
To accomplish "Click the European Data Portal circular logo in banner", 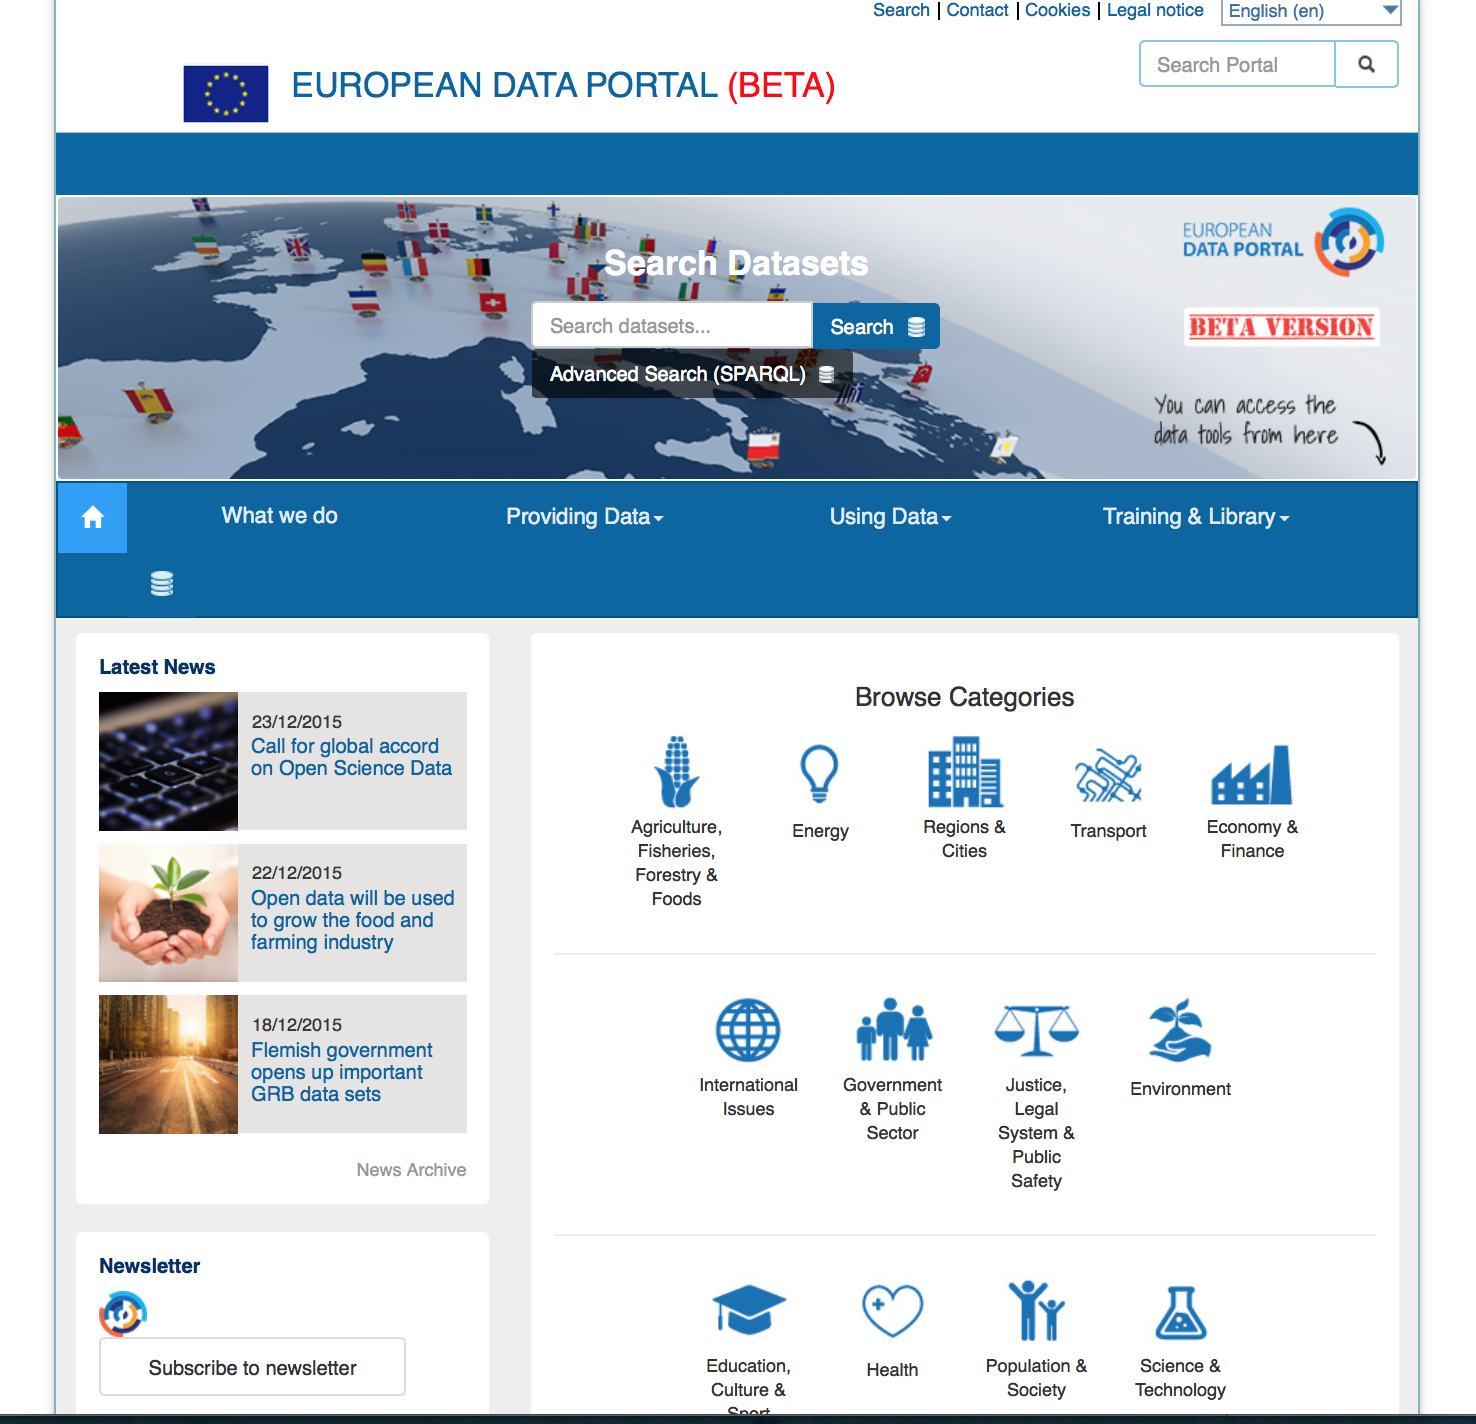I will click(x=1349, y=242).
